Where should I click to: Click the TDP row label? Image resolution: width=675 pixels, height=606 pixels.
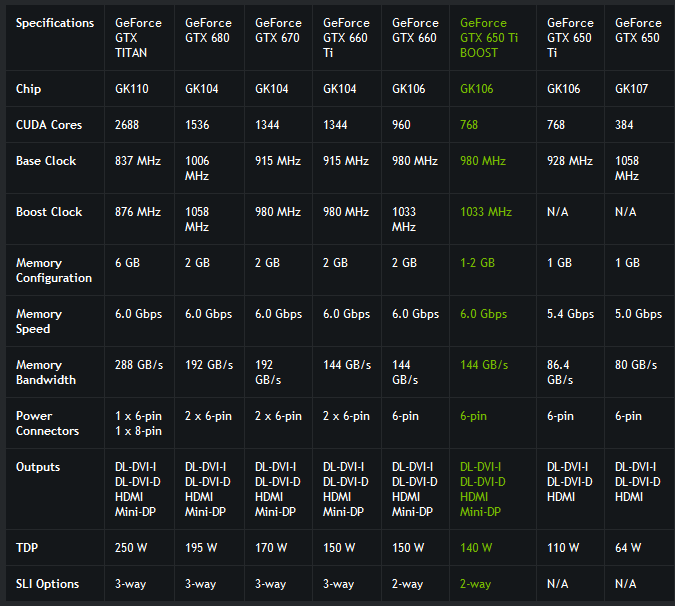[27, 547]
